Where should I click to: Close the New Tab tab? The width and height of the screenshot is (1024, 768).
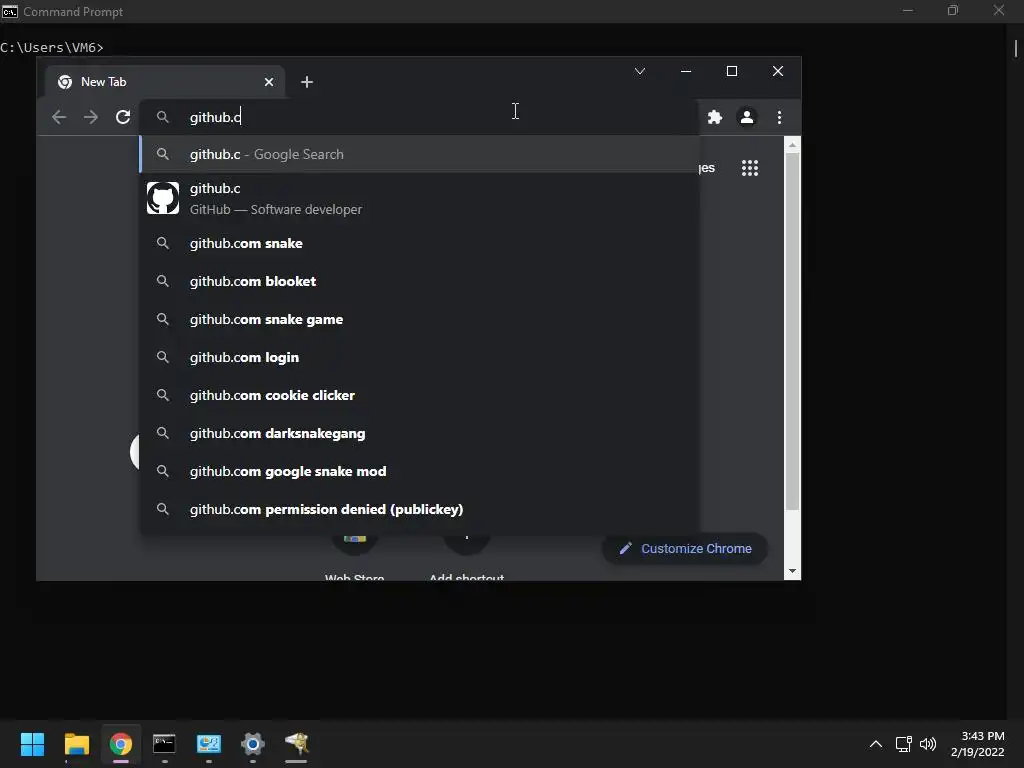tap(268, 82)
